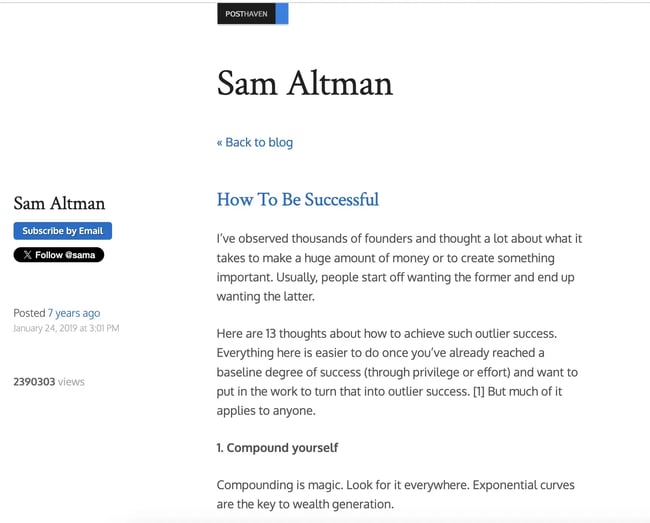Click the Sam Altman blog header title

[304, 83]
